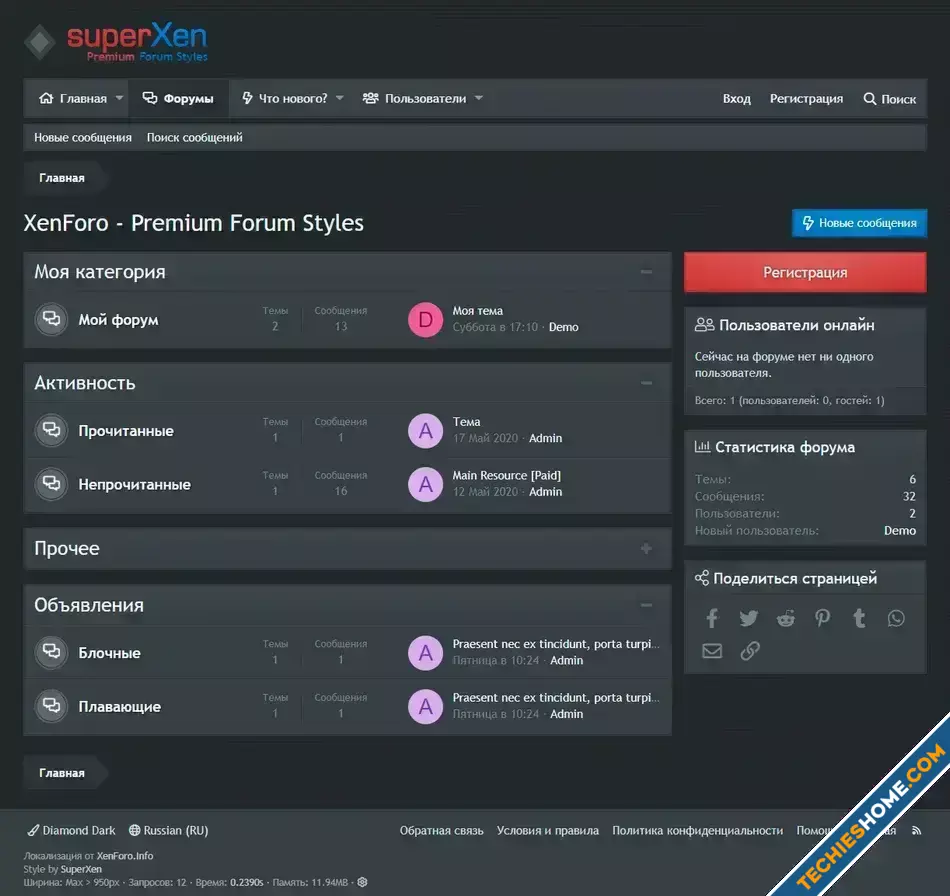The height and width of the screenshot is (896, 950).
Task: Click the node icon for Мой форум
Action: pyautogui.click(x=51, y=319)
